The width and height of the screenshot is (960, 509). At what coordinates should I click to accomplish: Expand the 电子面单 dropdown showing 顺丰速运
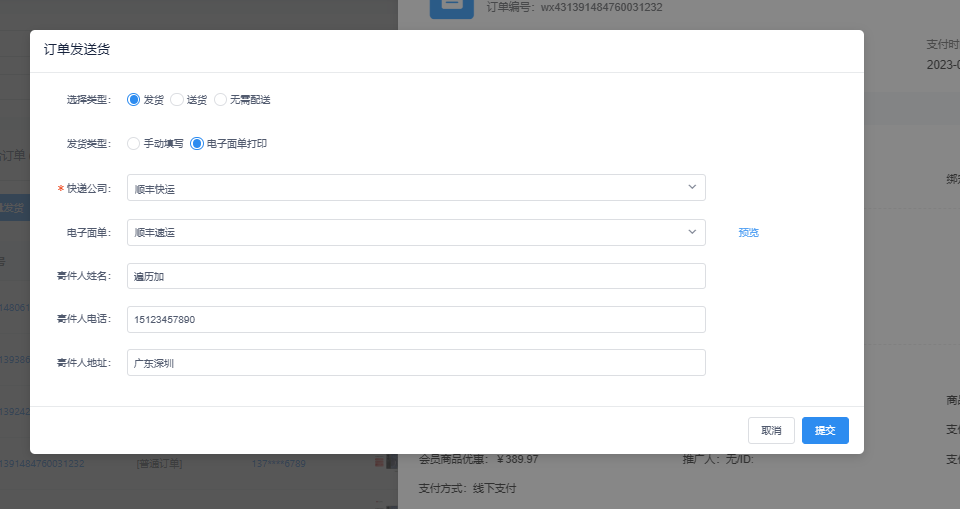[416, 233]
